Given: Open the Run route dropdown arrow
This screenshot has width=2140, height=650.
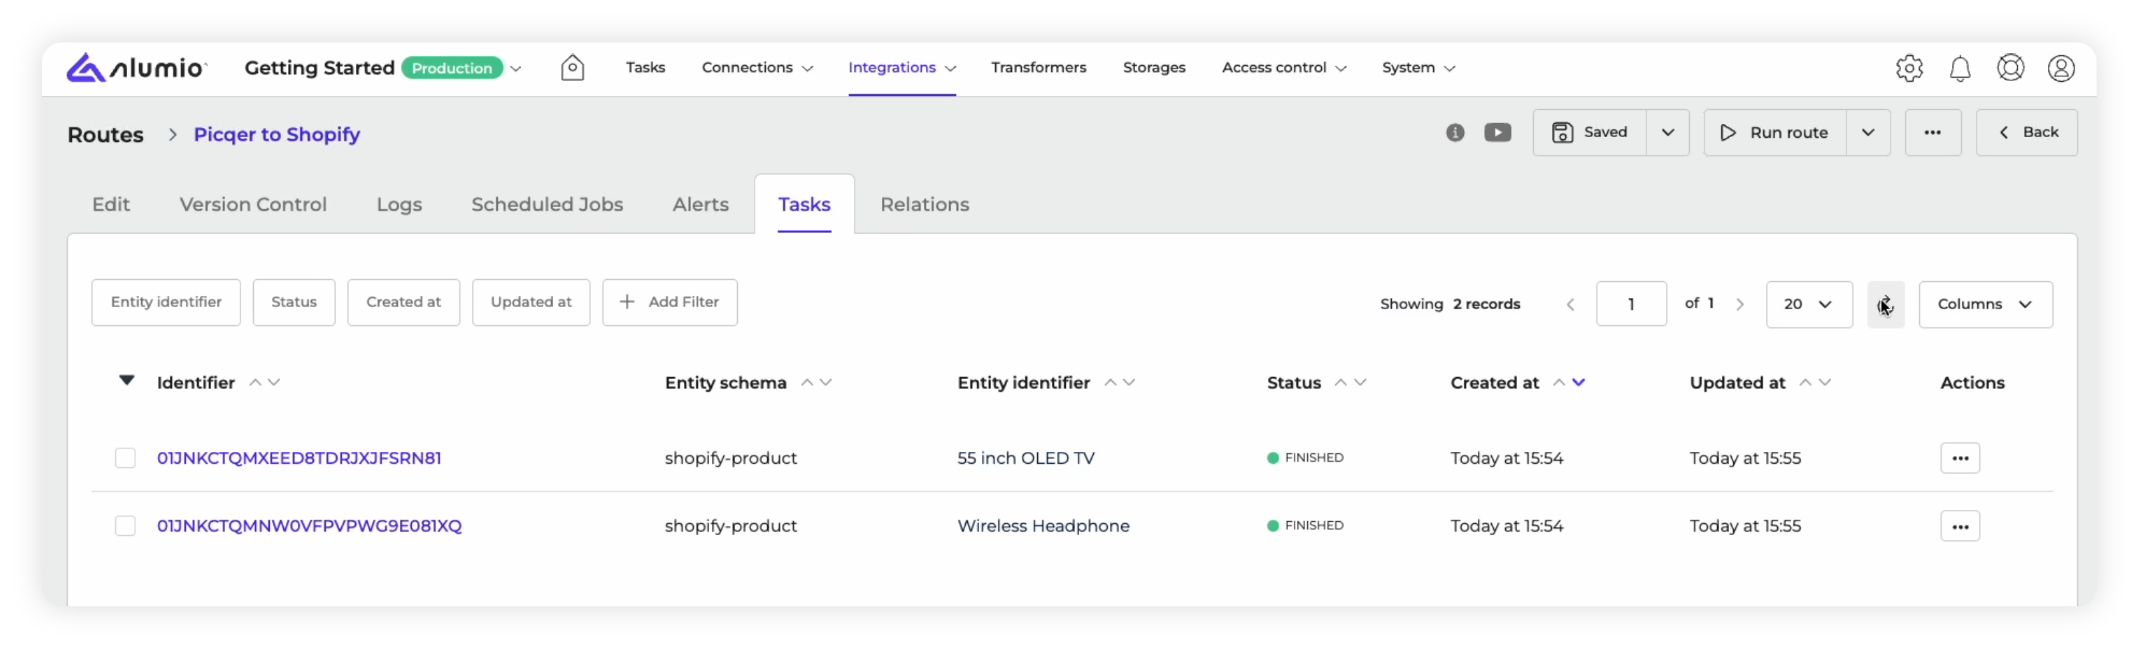Looking at the screenshot, I should (x=1868, y=132).
